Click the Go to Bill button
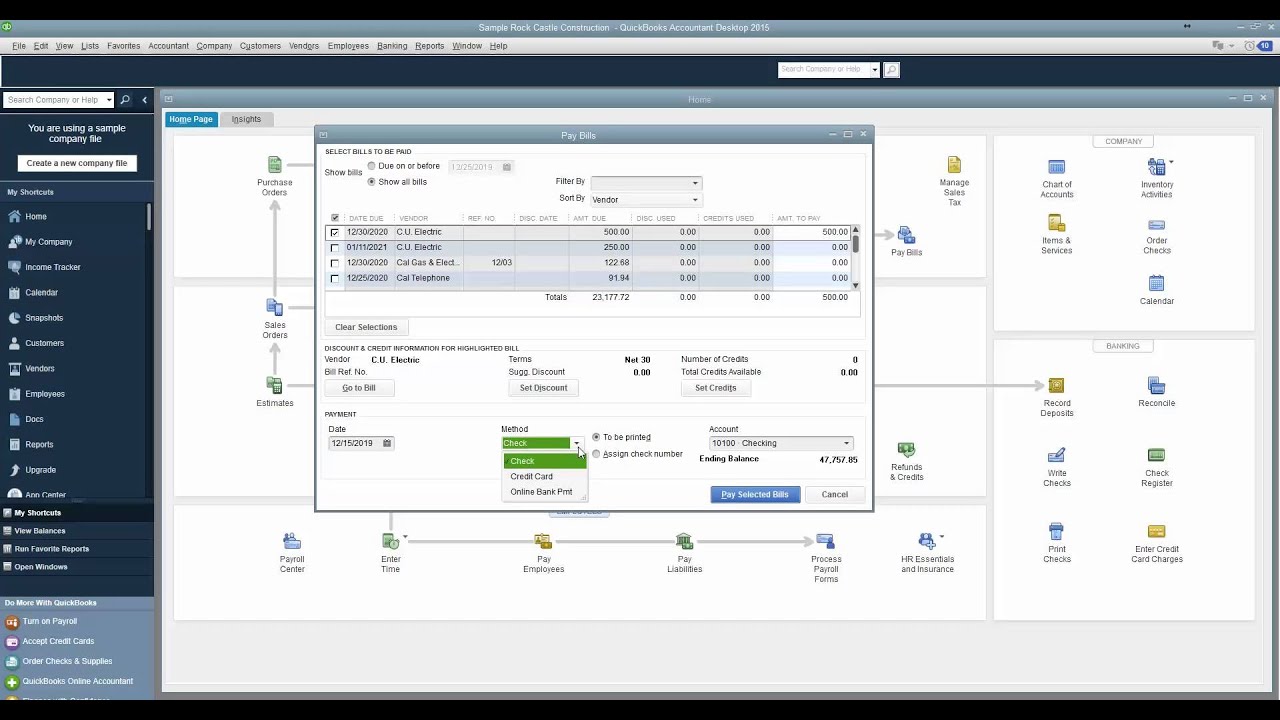 (359, 388)
